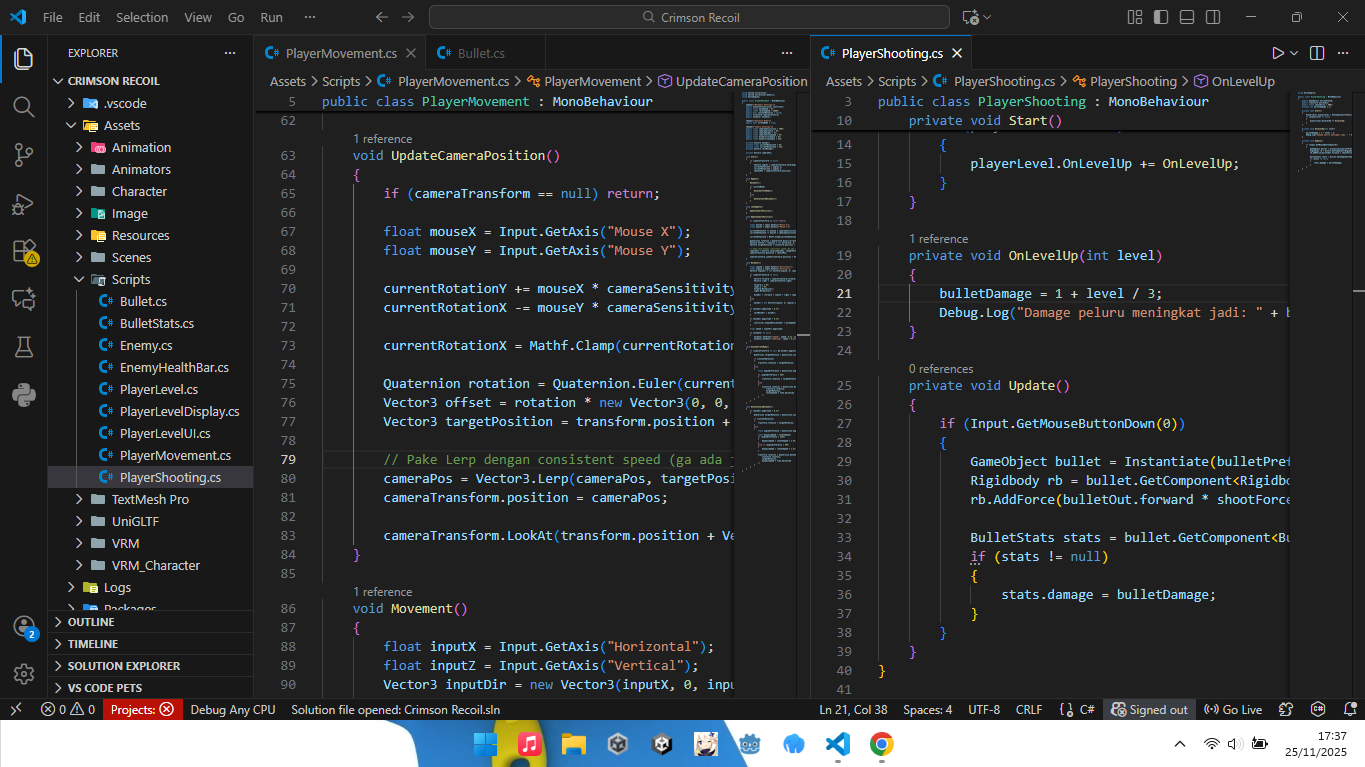The height and width of the screenshot is (767, 1365).
Task: Toggle the bottom panel layout button
Action: click(1186, 17)
